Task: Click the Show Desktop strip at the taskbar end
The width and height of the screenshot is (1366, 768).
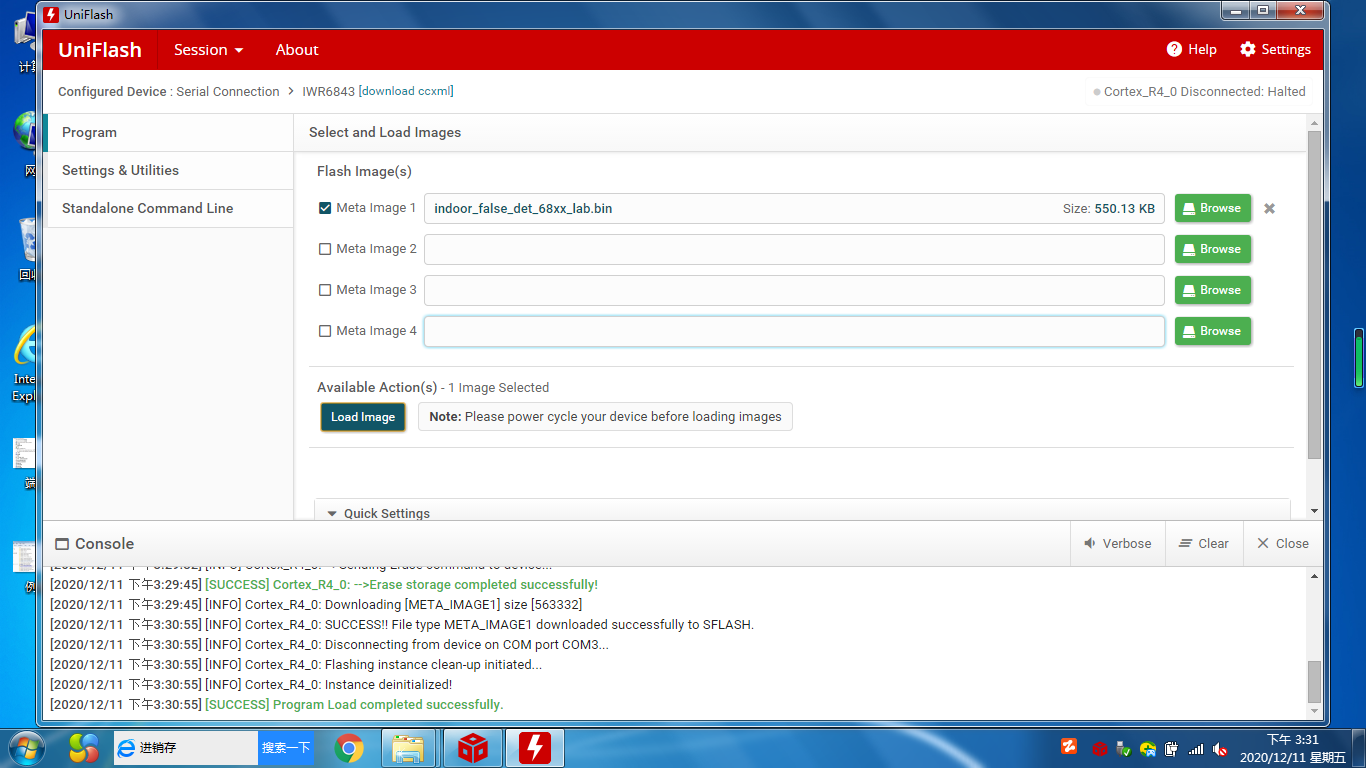Action: coord(1359,747)
